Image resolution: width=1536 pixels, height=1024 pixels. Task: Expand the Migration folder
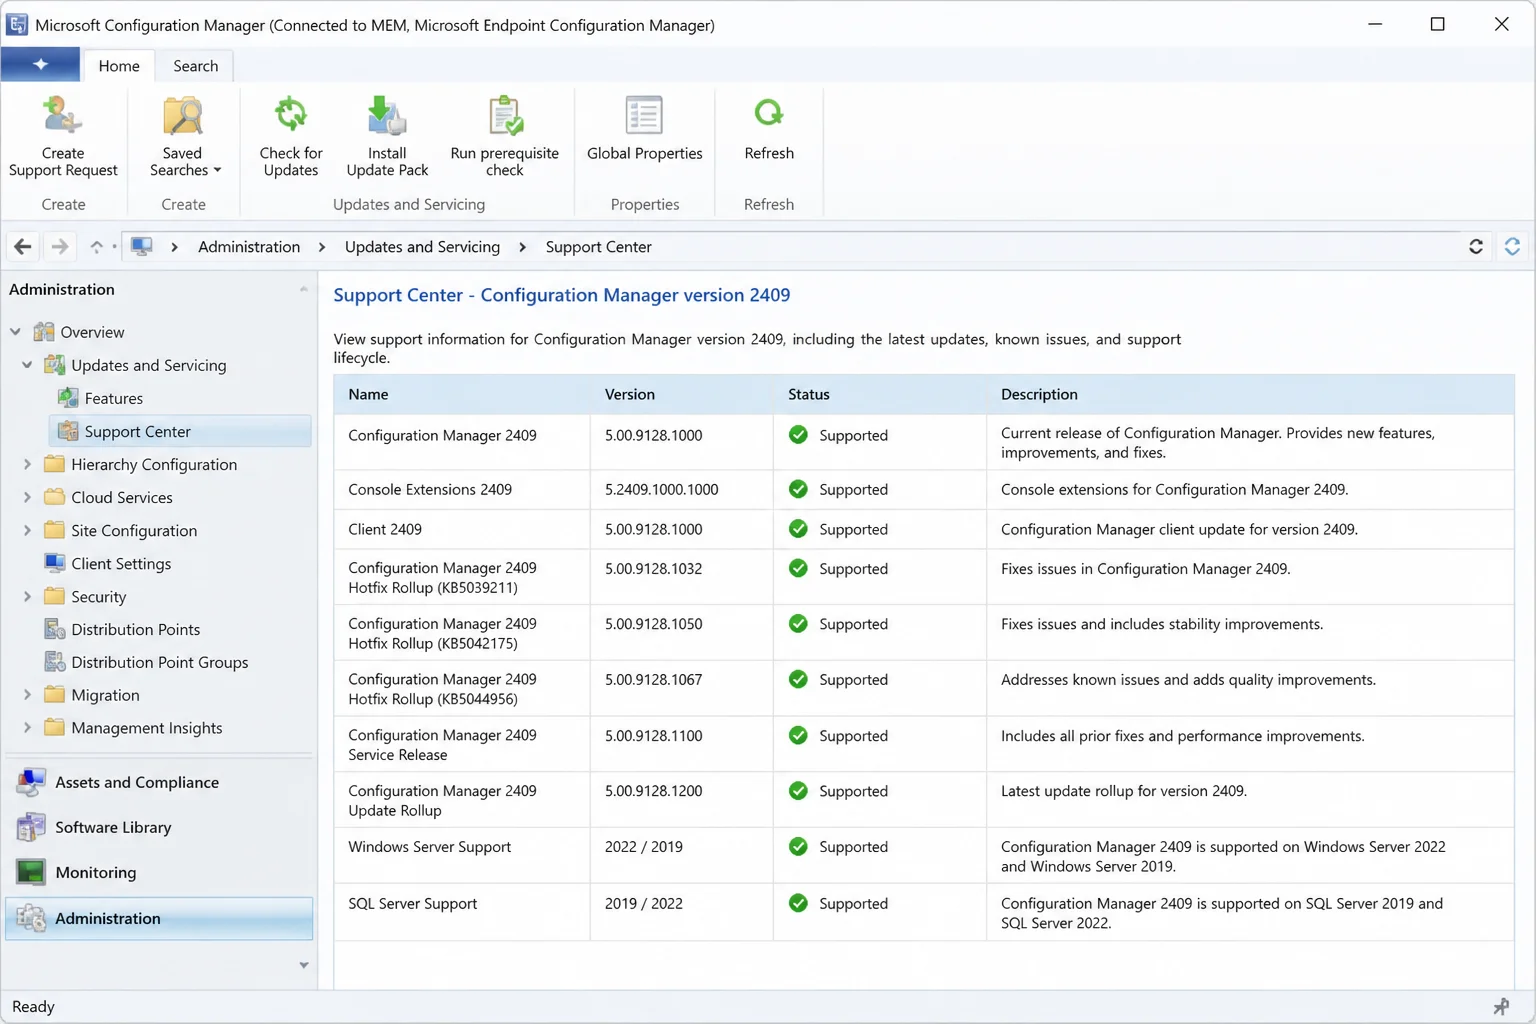click(27, 695)
